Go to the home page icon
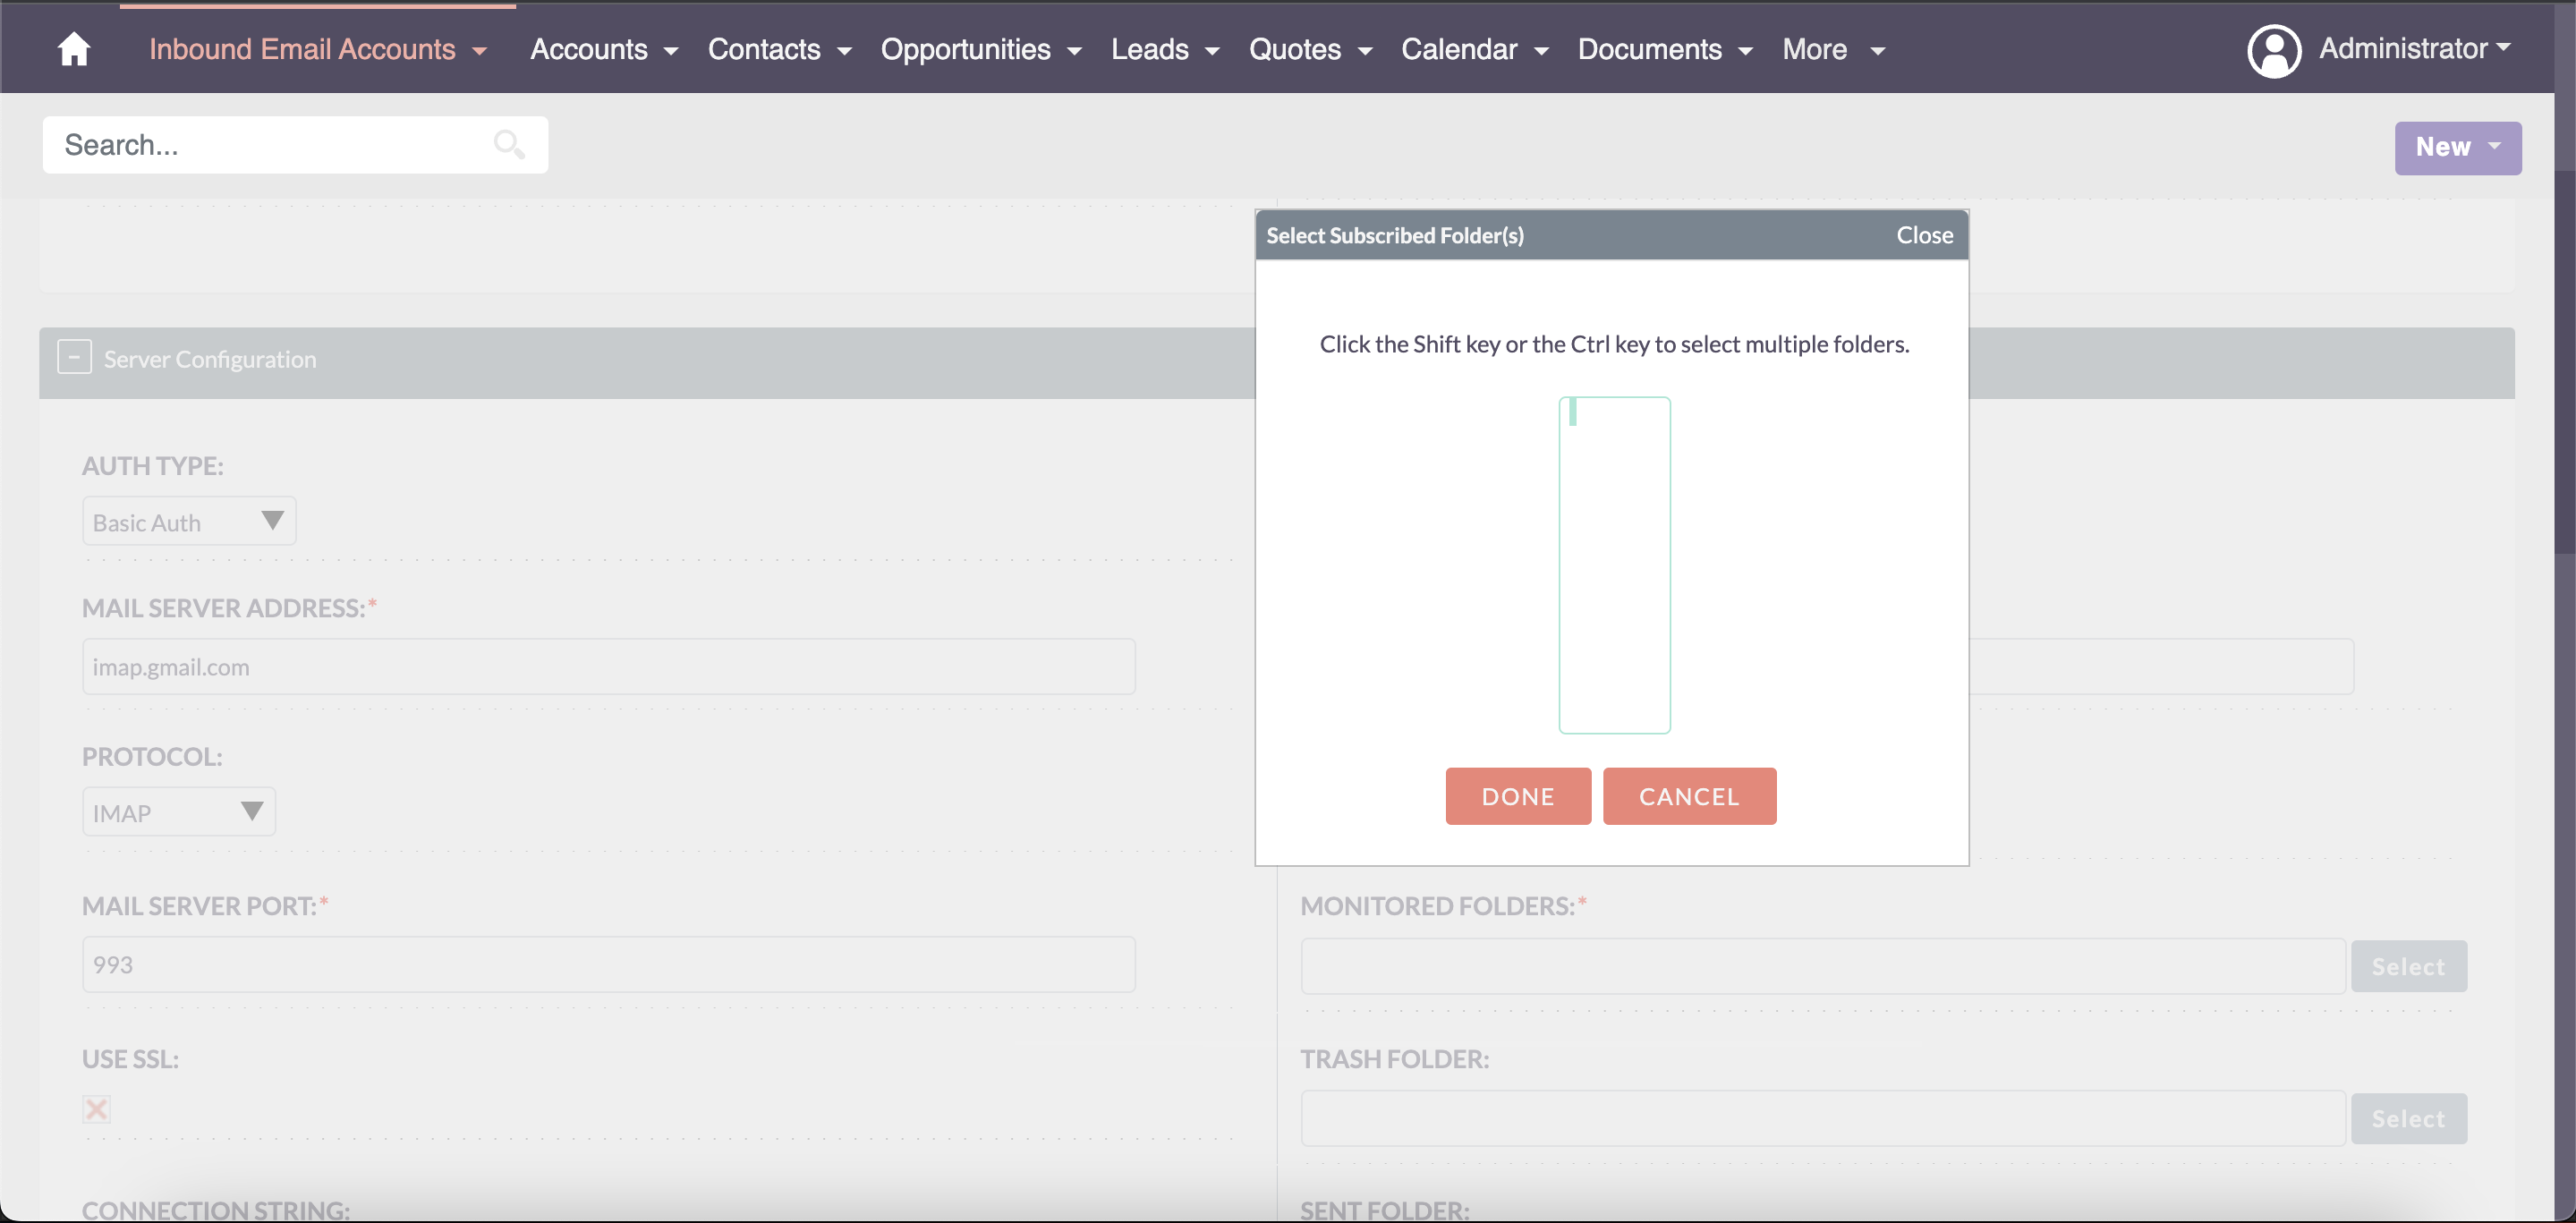Image resolution: width=2576 pixels, height=1223 pixels. [x=74, y=48]
